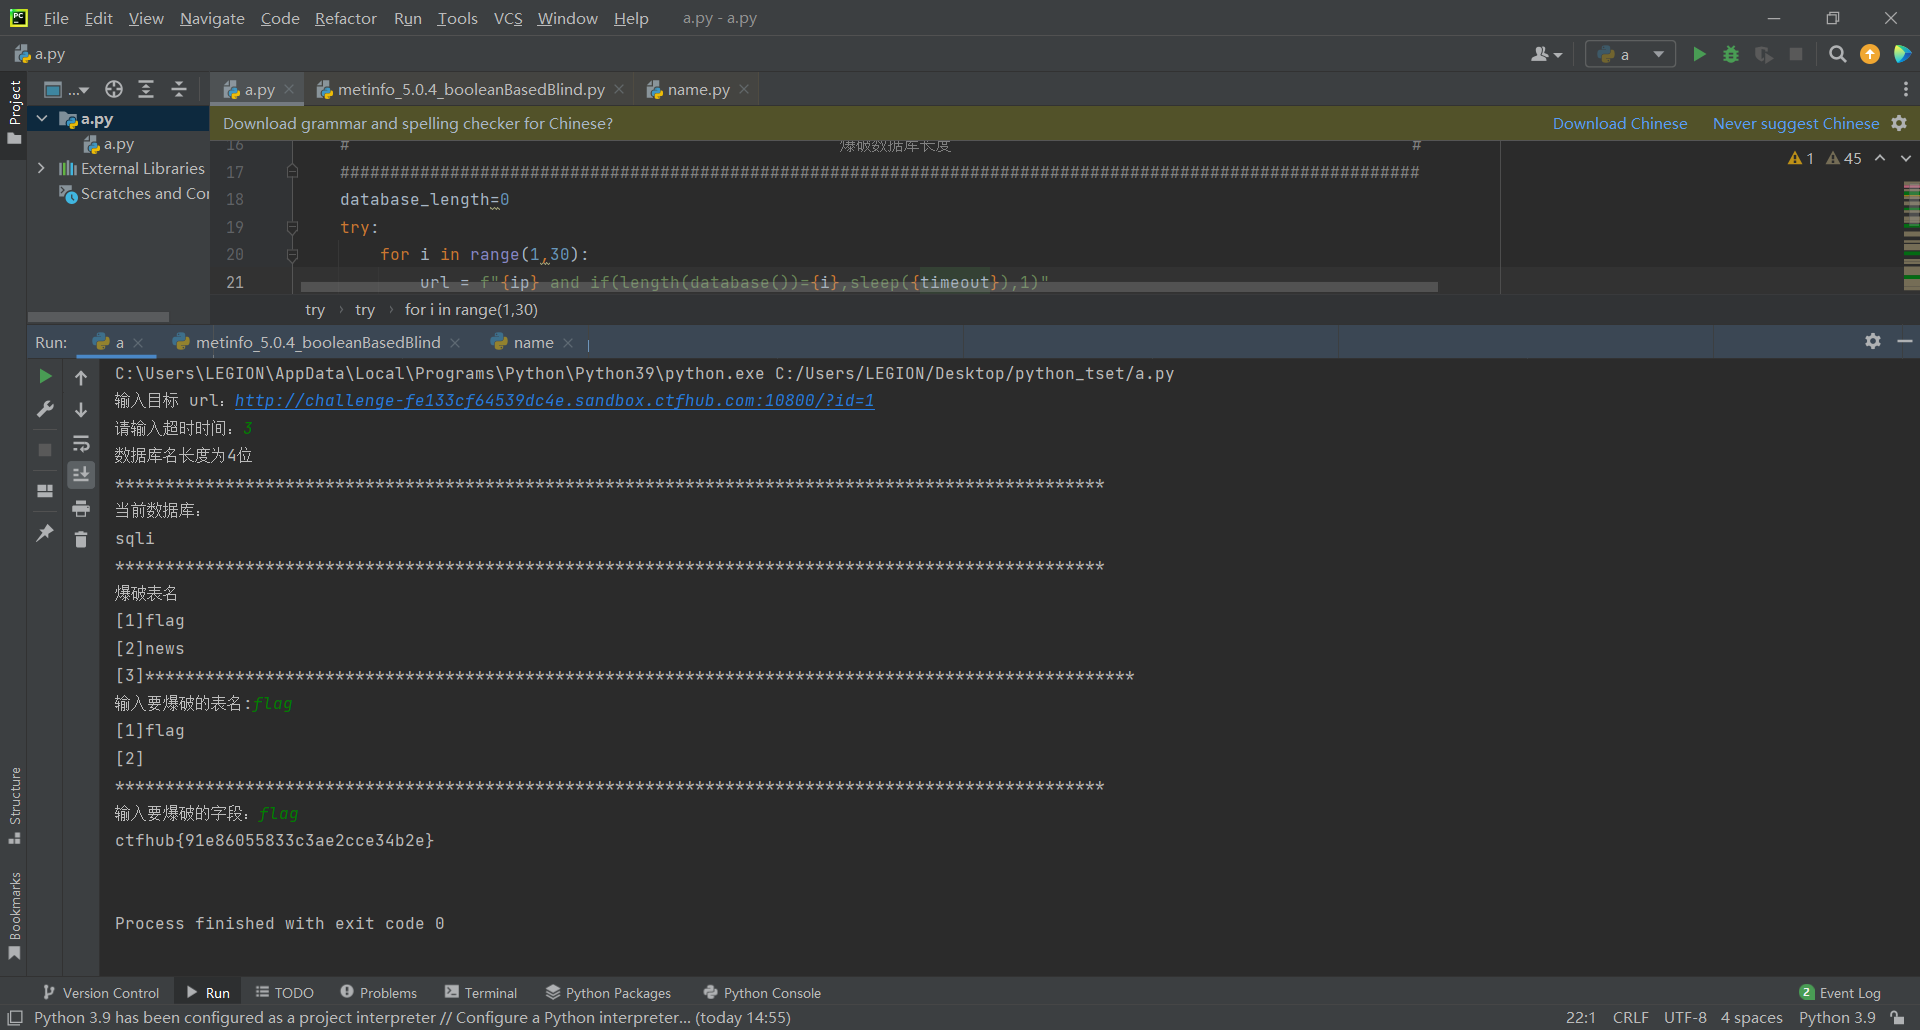Viewport: 1920px width, 1030px height.
Task: Collapse all items in the project tree
Action: (179, 89)
